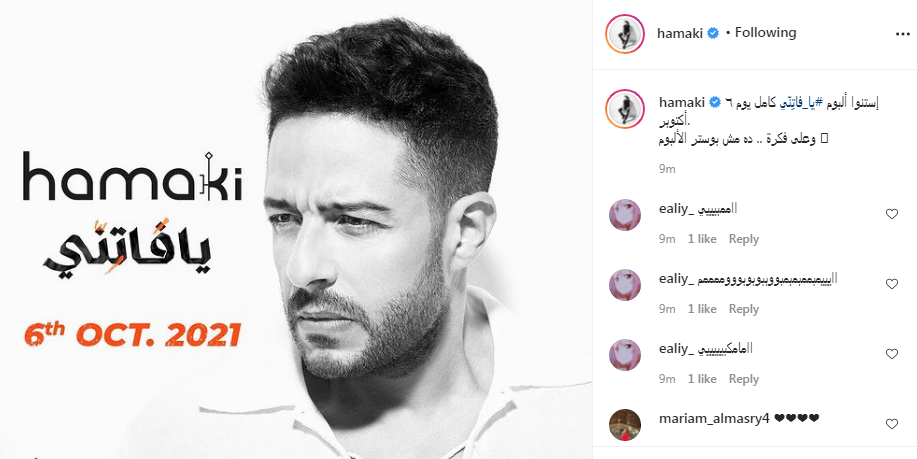Viewport: 917px width, 459px height.
Task: Click the 9m timestamp under the caption
Action: coord(667,169)
